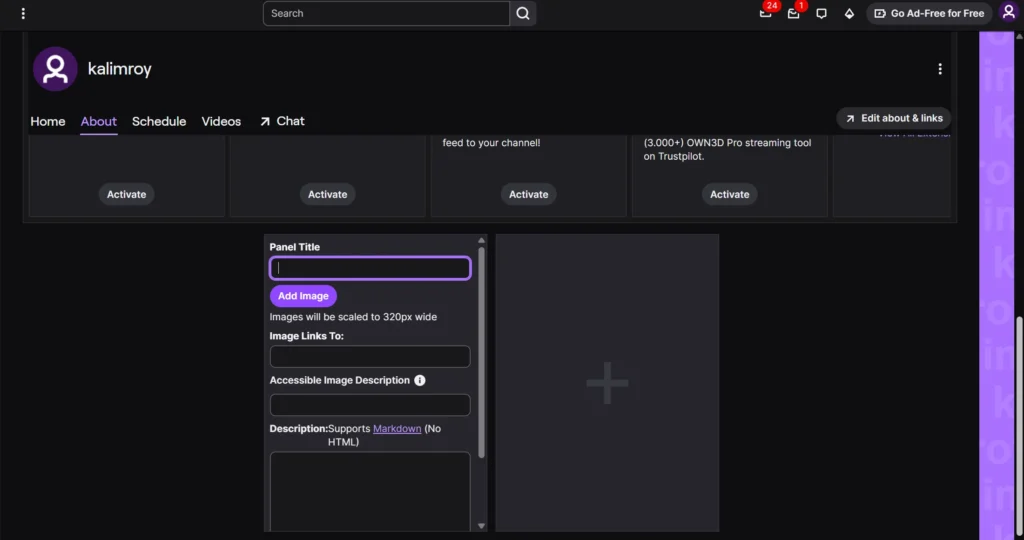
Task: Click the info icon next to Accessible Image Description
Action: click(x=420, y=380)
